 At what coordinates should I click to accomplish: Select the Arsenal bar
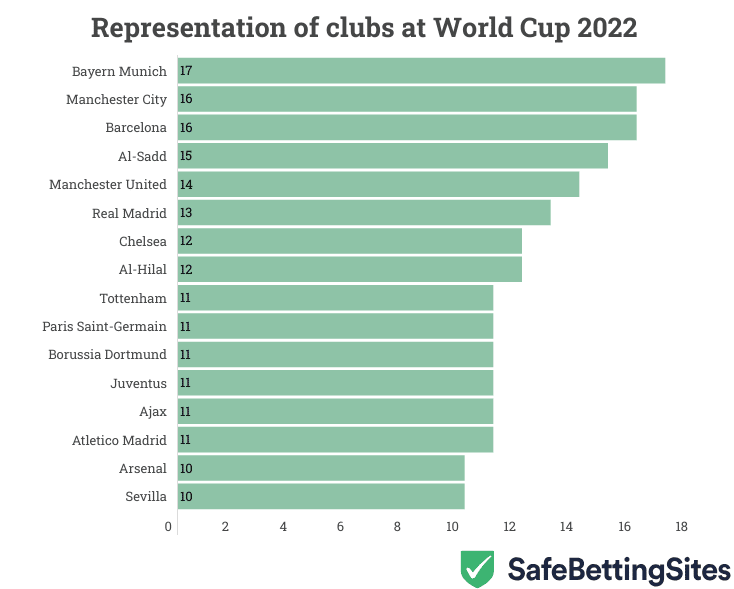(321, 468)
